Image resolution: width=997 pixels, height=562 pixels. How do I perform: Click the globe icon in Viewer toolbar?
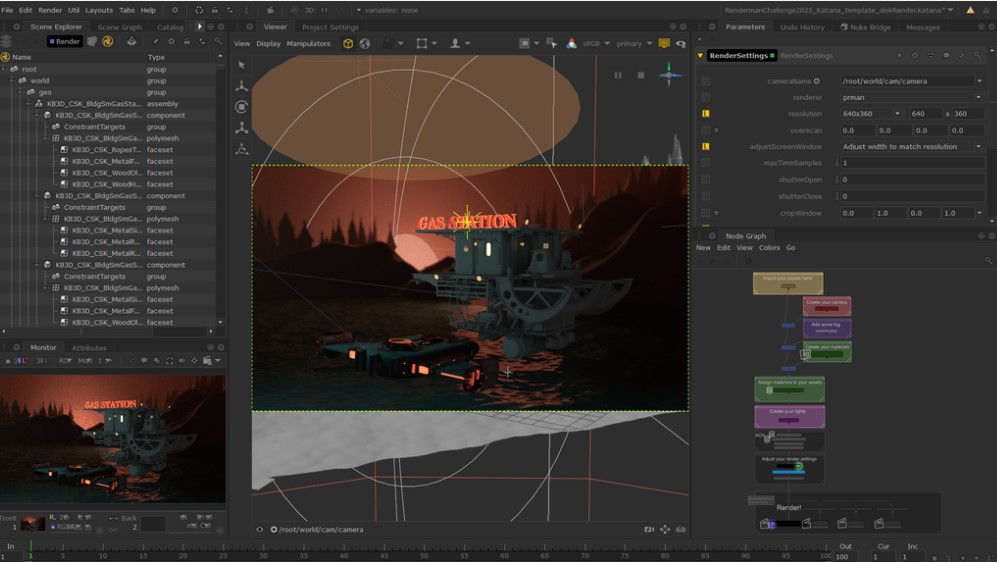365,44
